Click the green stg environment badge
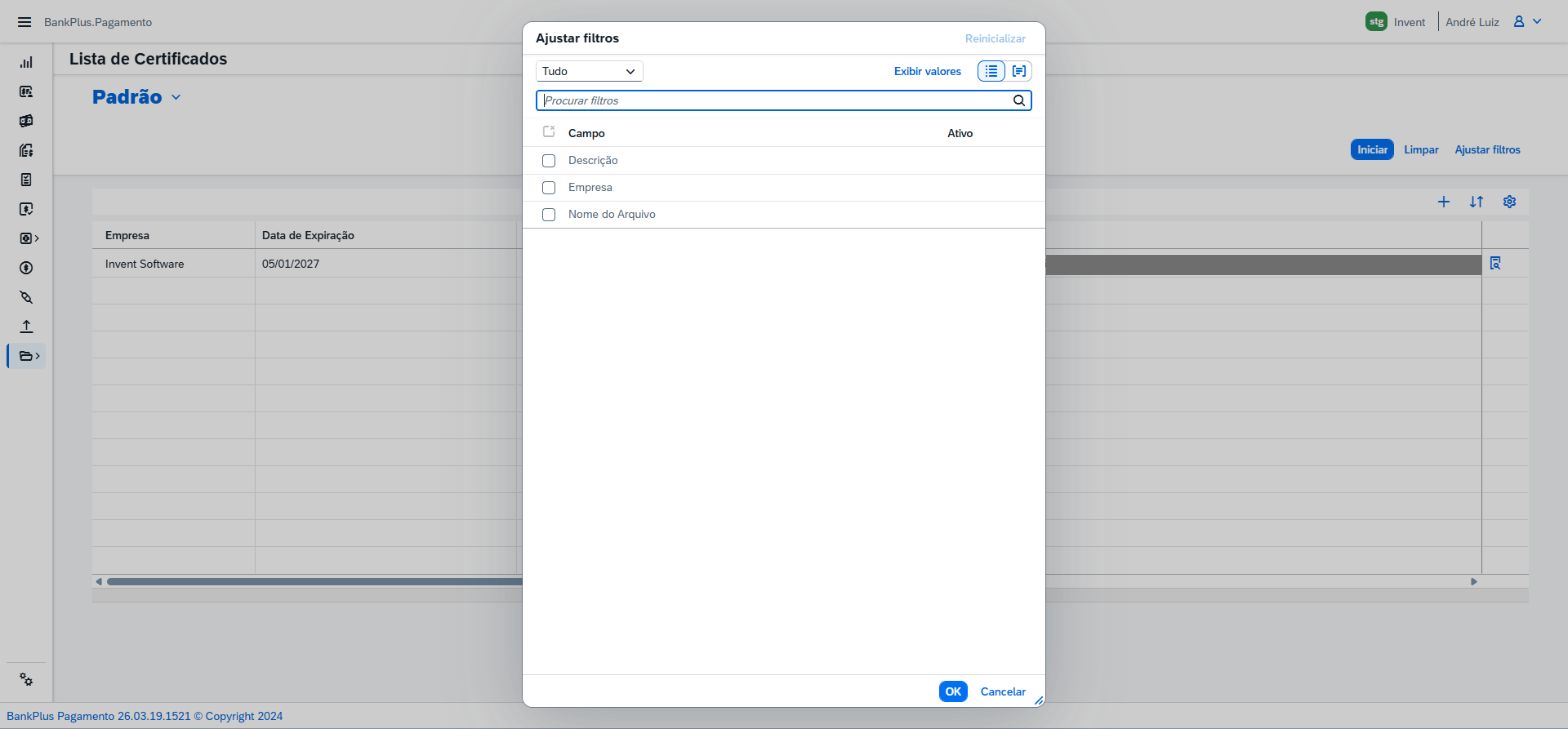The height and width of the screenshot is (729, 1568). click(x=1376, y=21)
